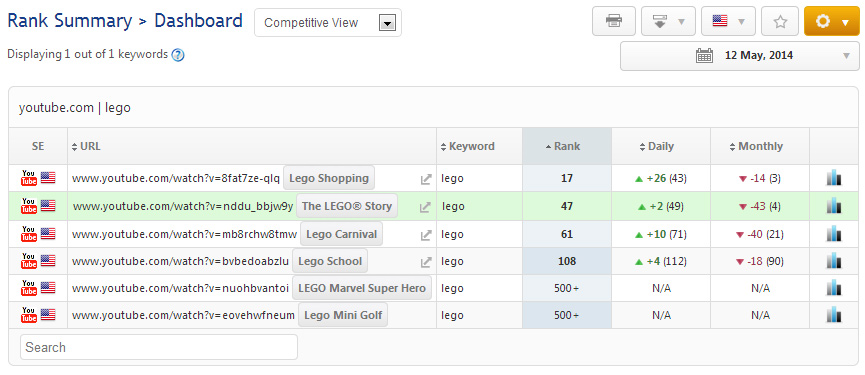Open the US flag country selector
The height and width of the screenshot is (375, 865).
(728, 22)
